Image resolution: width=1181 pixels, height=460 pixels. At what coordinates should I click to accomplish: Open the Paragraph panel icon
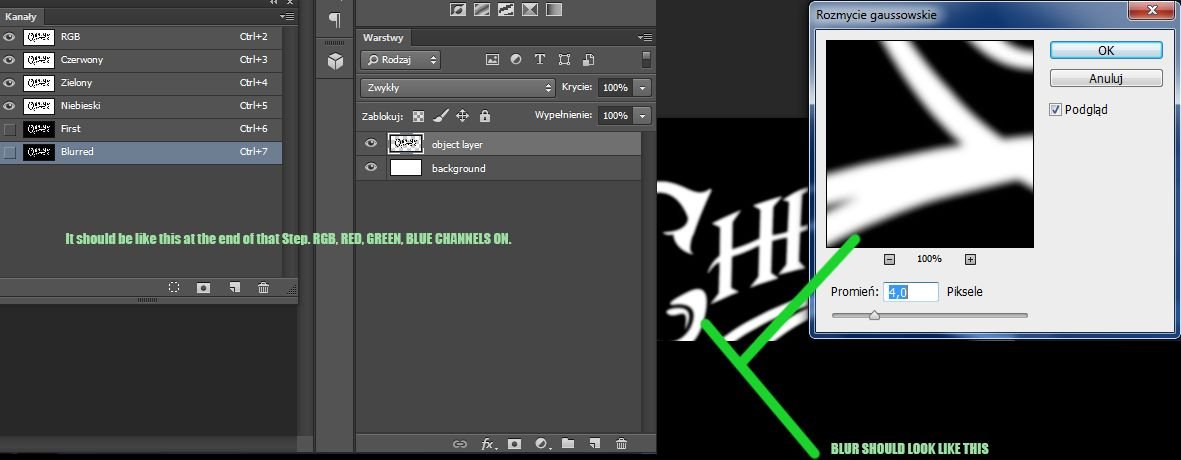[335, 20]
